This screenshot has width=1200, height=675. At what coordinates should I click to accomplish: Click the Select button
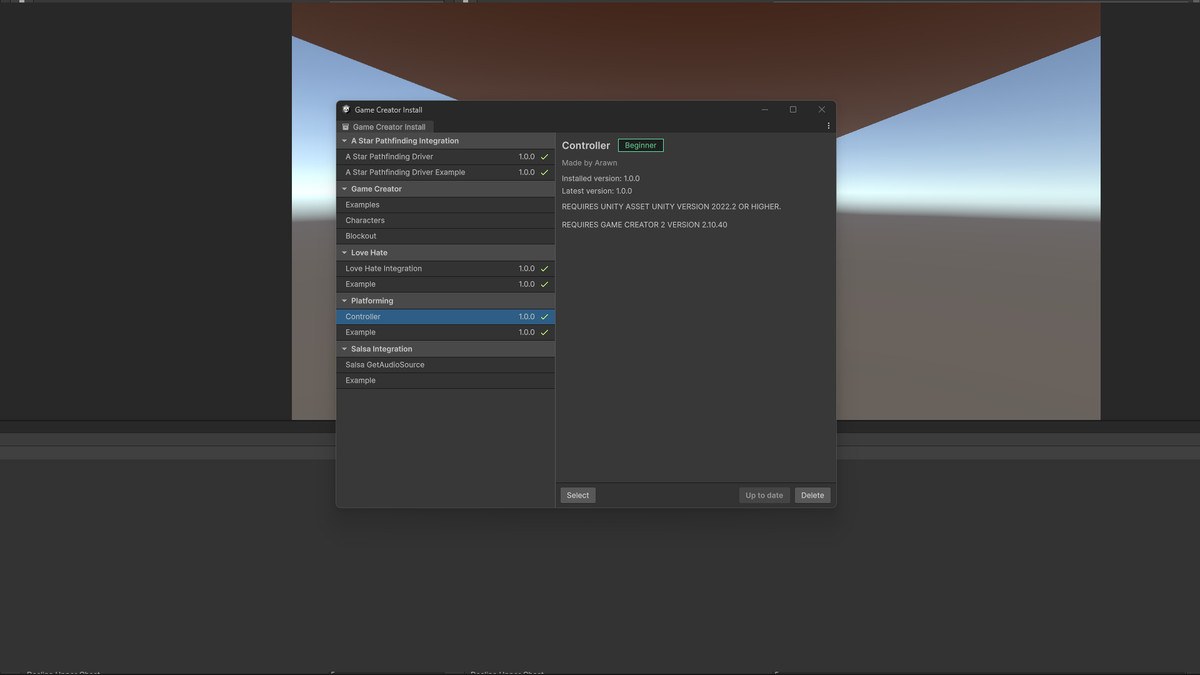tap(578, 495)
